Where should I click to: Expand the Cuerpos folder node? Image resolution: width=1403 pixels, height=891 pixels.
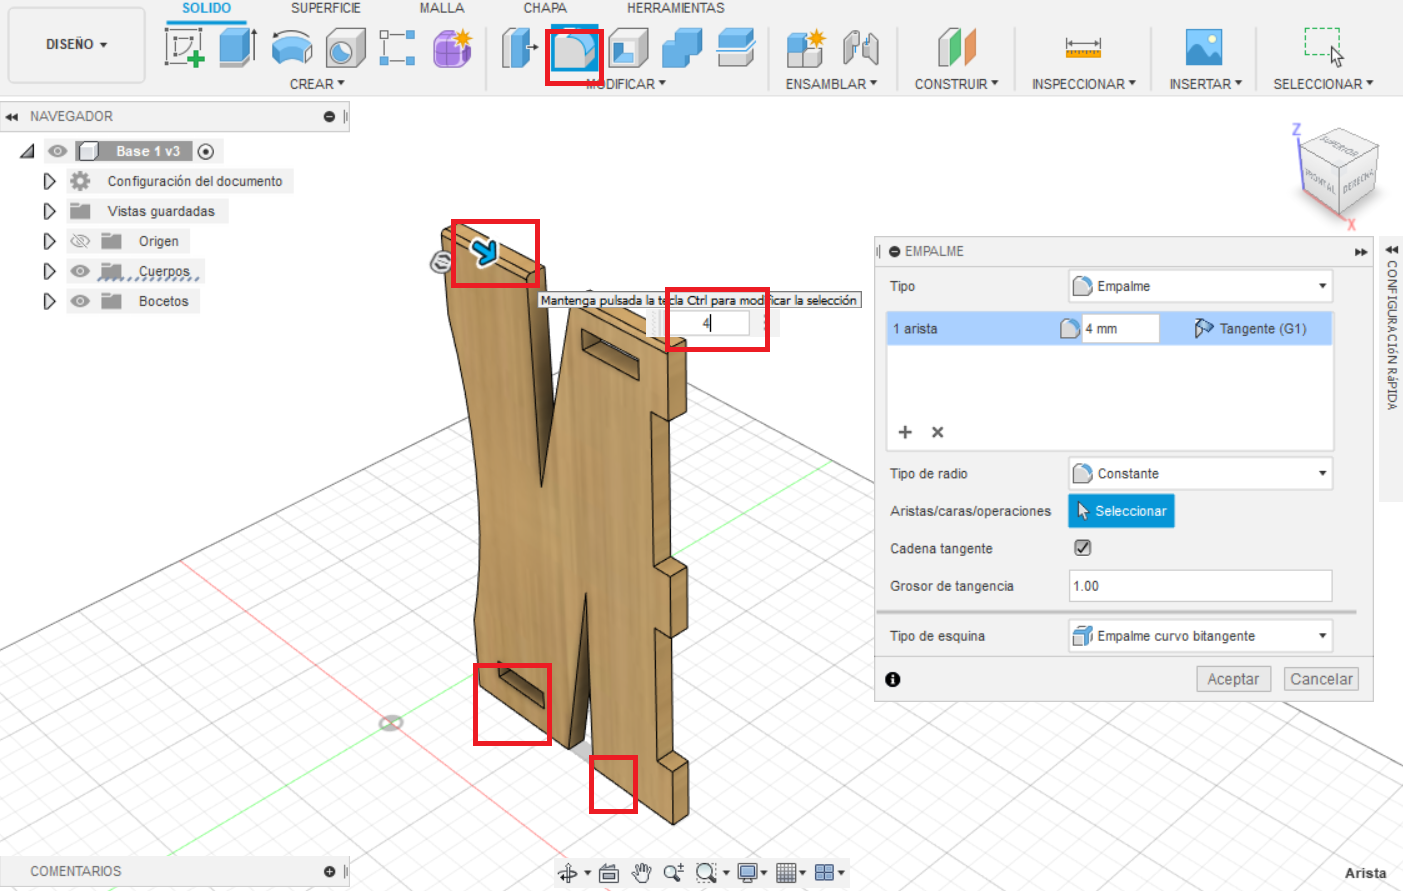coord(49,271)
